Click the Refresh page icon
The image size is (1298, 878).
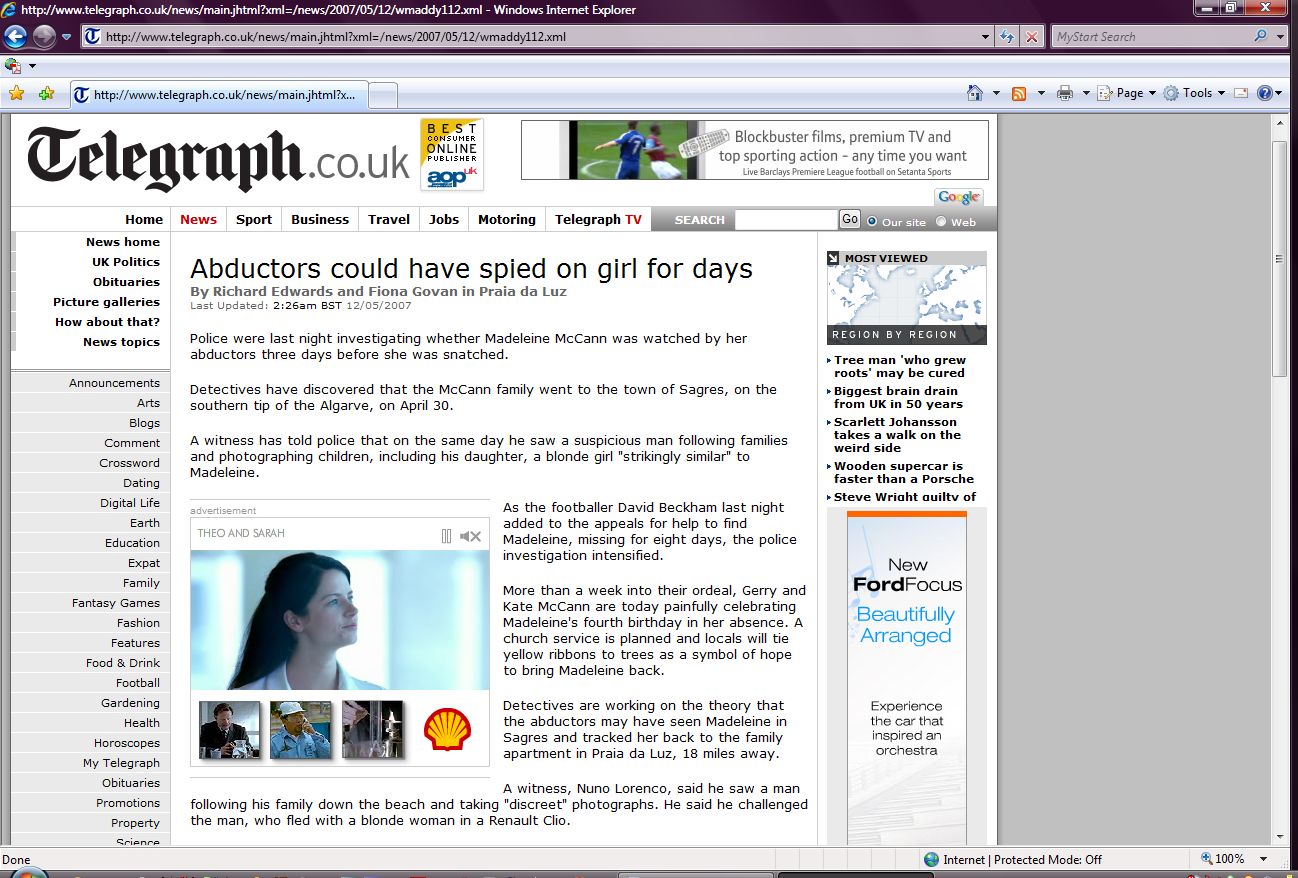1008,37
